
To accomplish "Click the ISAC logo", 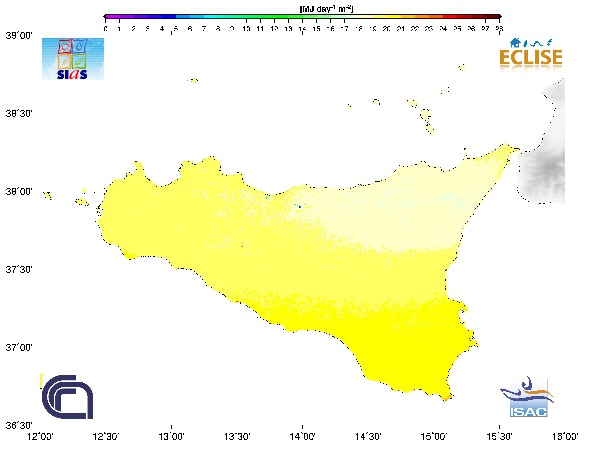I will (x=528, y=397).
